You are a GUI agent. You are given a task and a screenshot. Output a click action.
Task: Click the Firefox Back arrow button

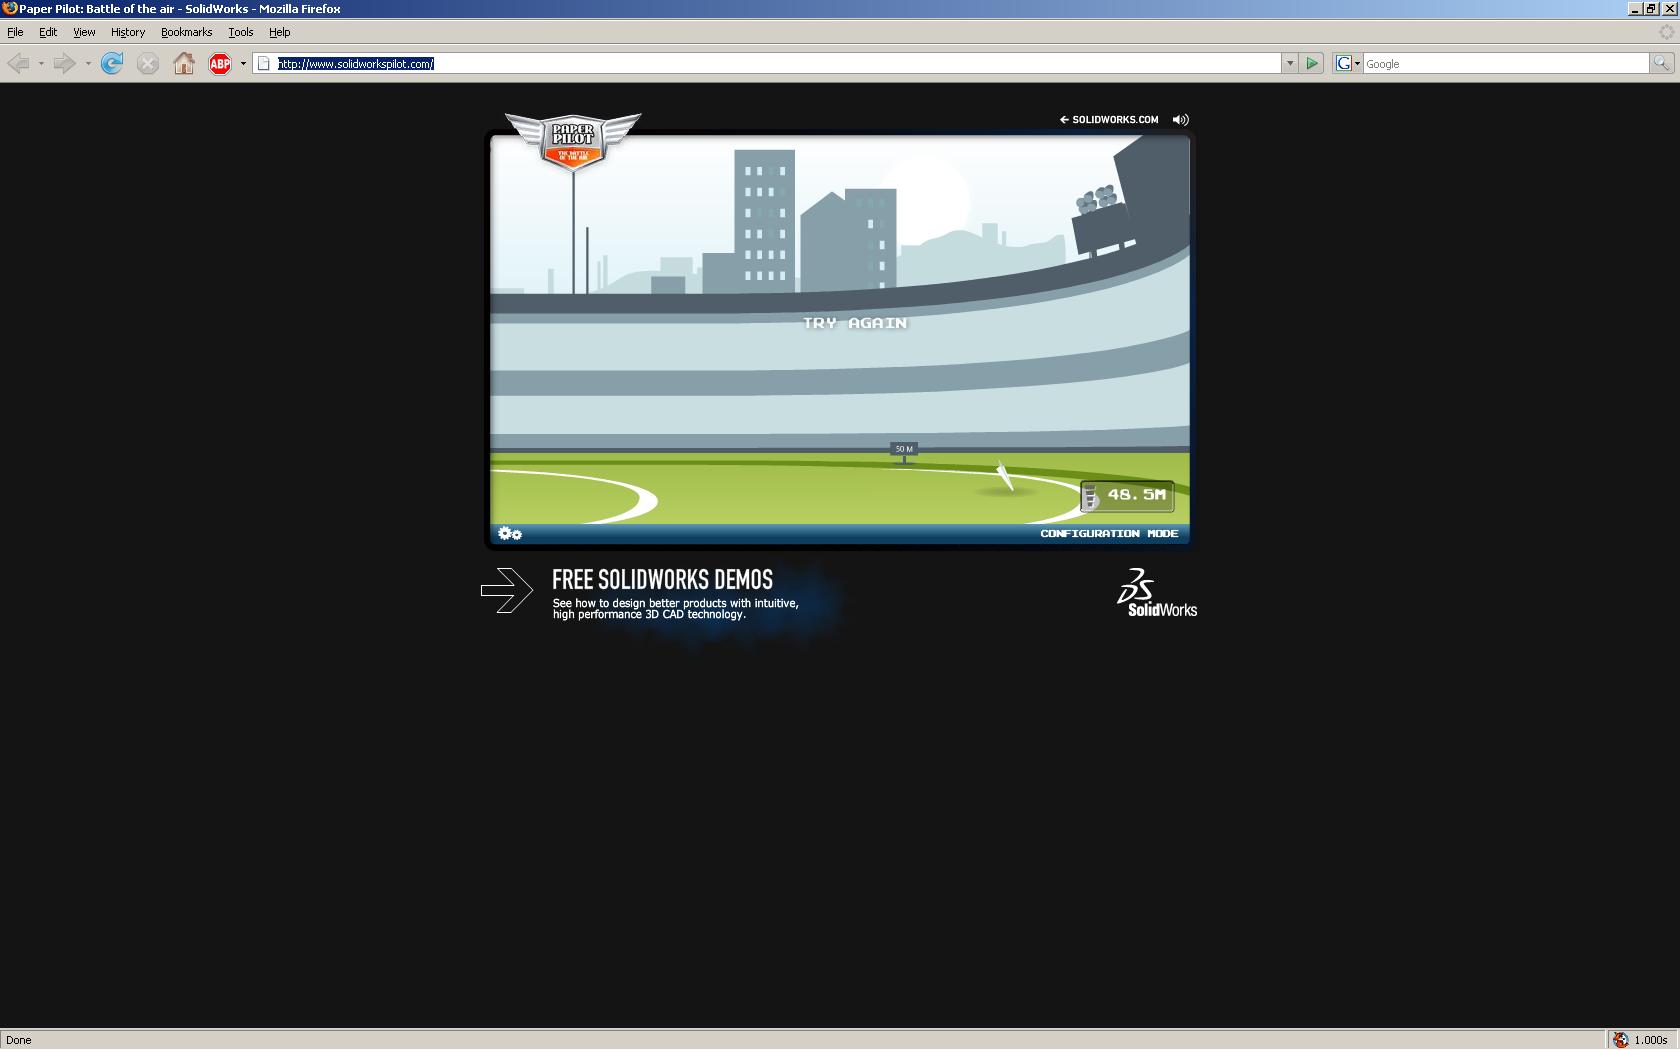point(18,64)
